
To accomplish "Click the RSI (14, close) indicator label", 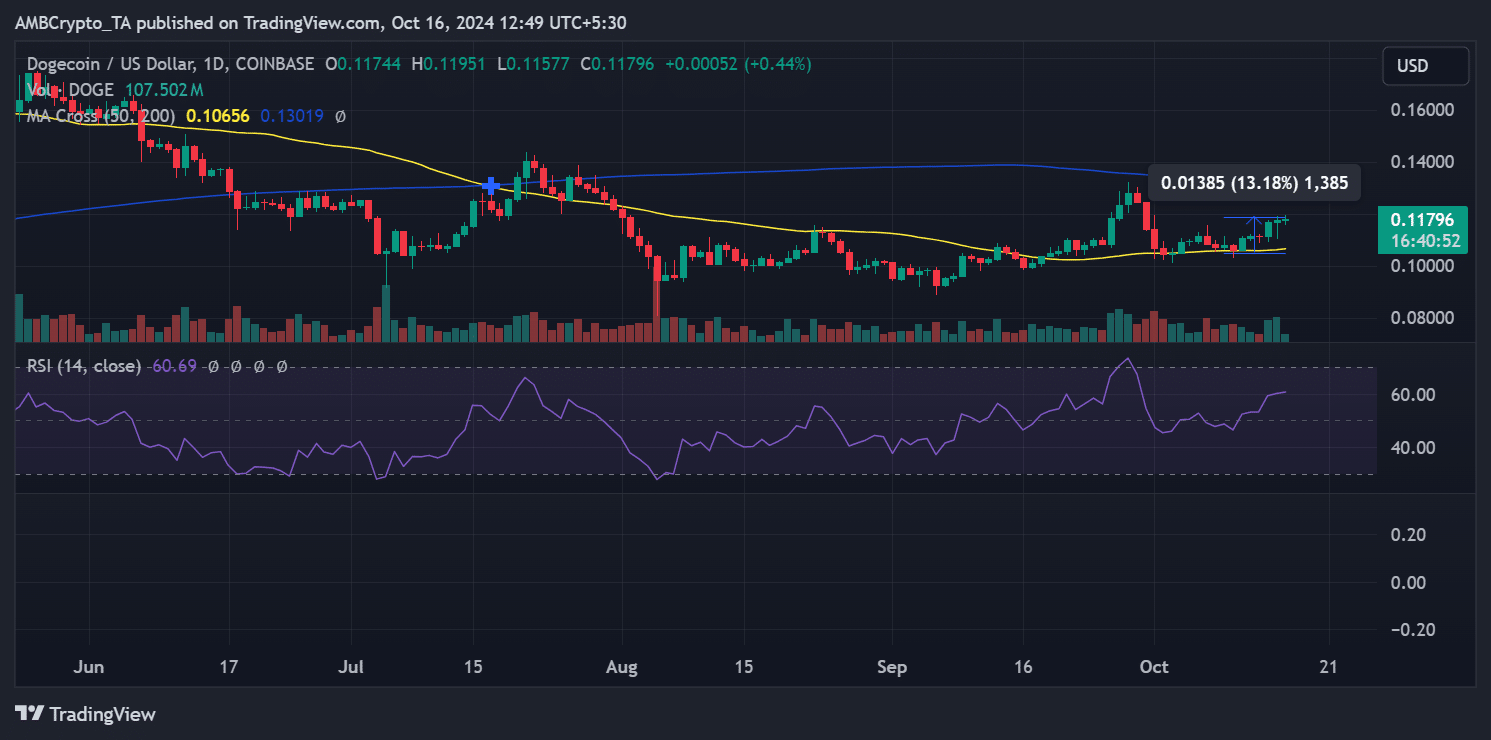I will 83,367.
